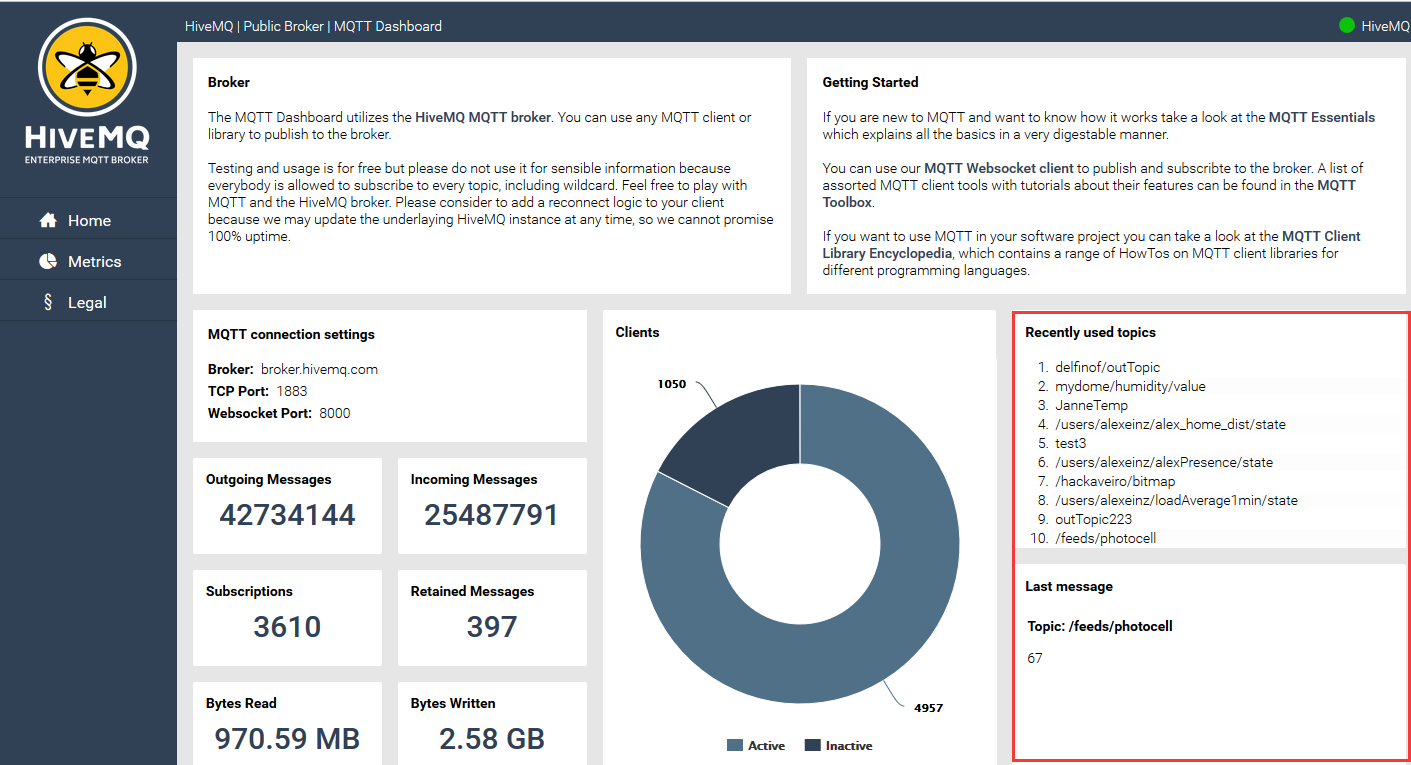The image size is (1411, 765).
Task: Toggle the Inactive legend swatch
Action: [812, 745]
